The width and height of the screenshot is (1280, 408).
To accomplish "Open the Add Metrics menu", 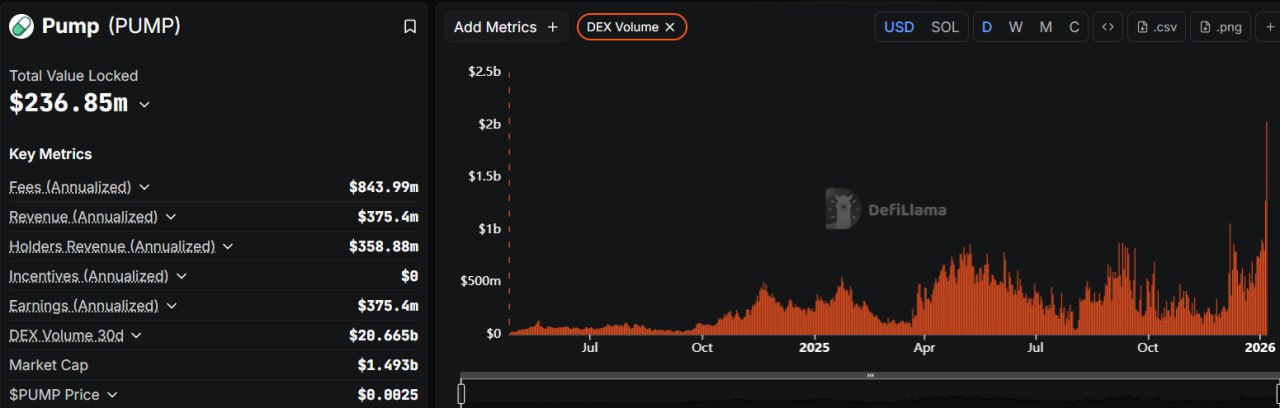I will 506,27.
